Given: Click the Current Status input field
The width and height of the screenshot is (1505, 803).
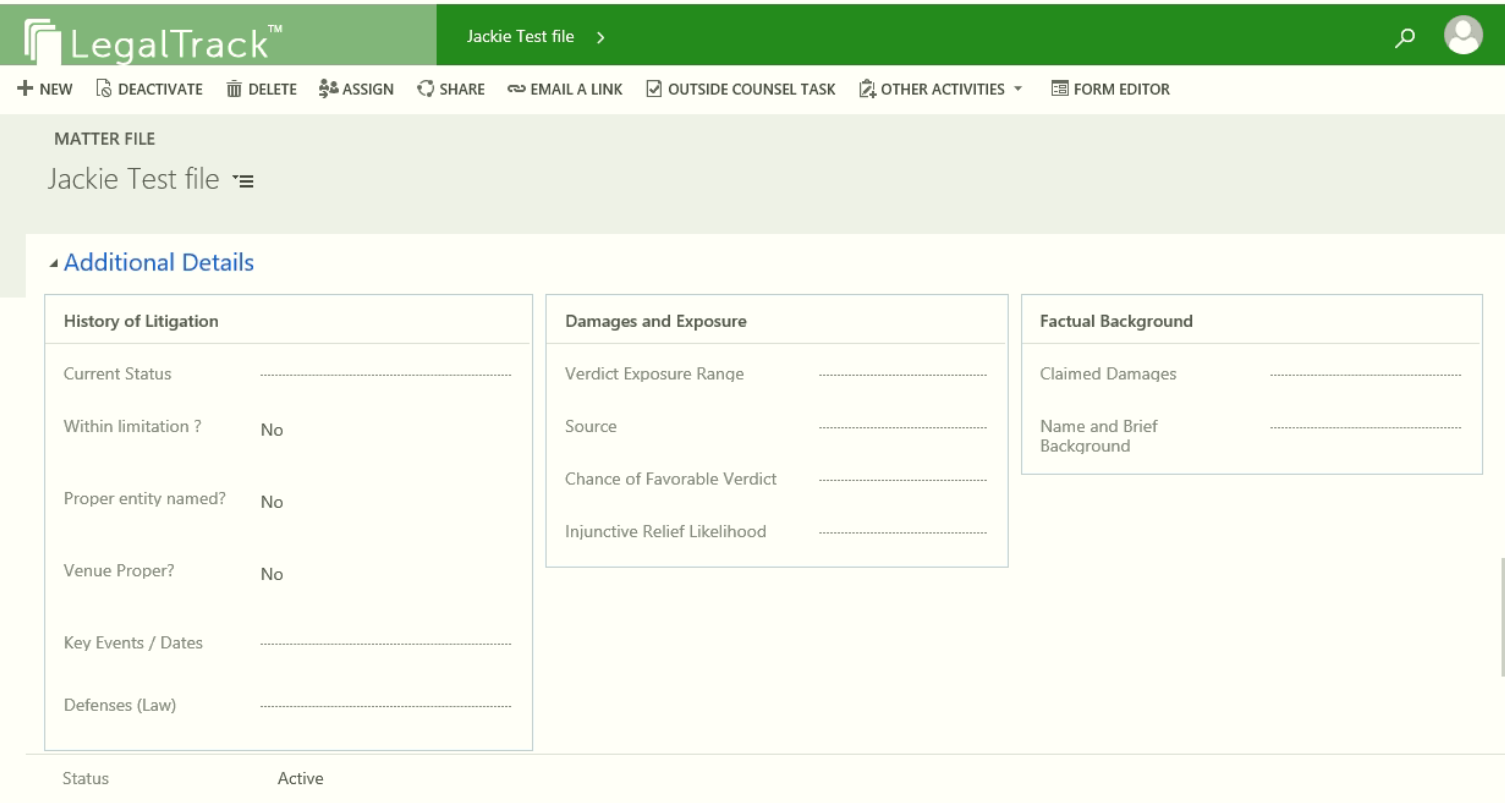Looking at the screenshot, I should point(385,374).
